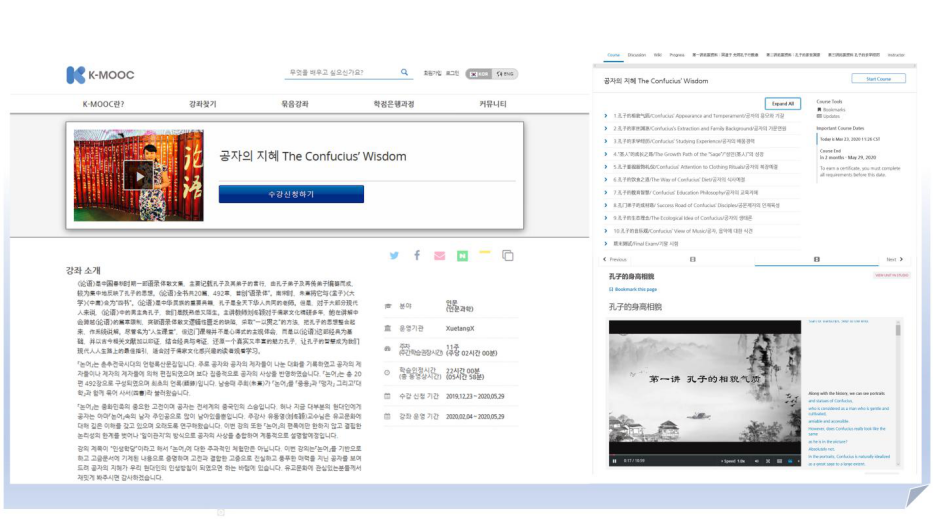Screen dimensions: 935x526
Task: Open the second unit video icon in sequence bar
Action: (816, 259)
